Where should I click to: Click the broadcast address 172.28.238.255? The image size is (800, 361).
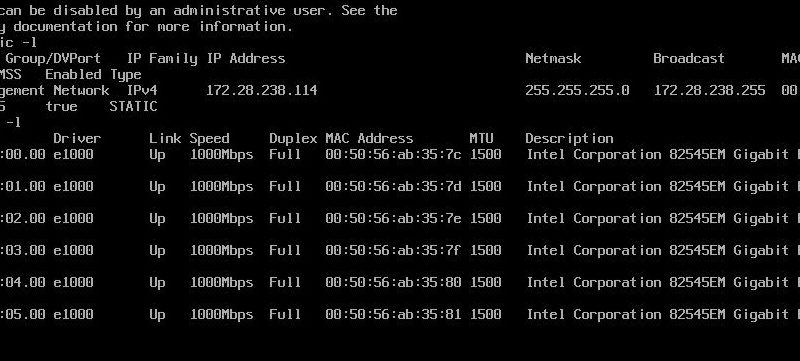click(x=710, y=91)
